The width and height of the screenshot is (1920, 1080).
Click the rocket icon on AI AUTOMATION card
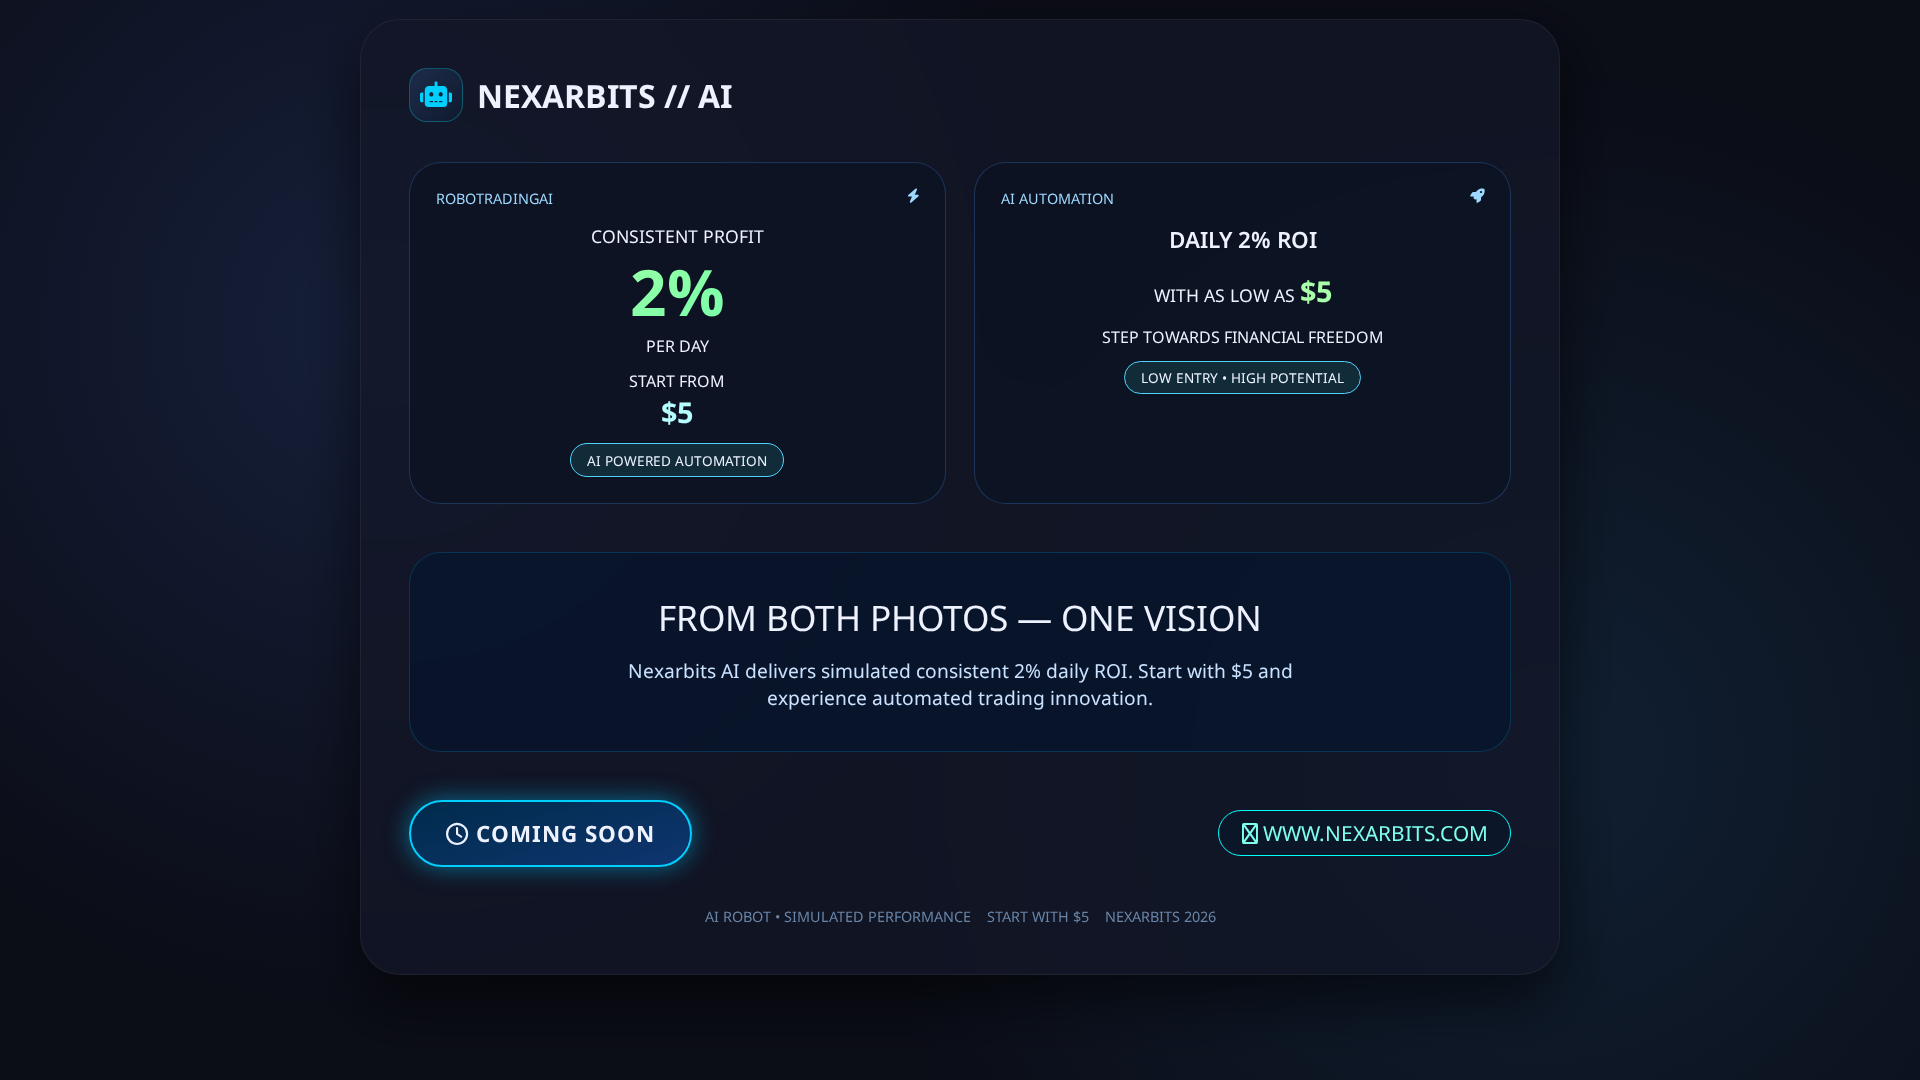pos(1478,196)
